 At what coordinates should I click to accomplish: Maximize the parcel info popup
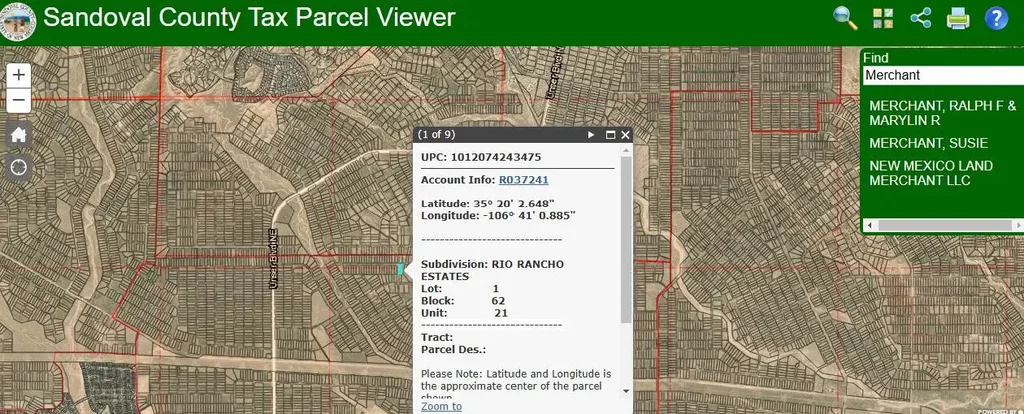click(609, 134)
